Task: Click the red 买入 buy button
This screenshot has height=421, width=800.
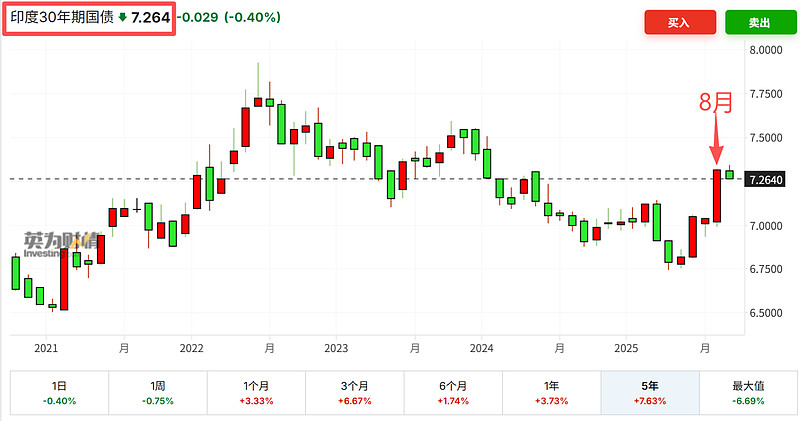Action: tap(680, 22)
